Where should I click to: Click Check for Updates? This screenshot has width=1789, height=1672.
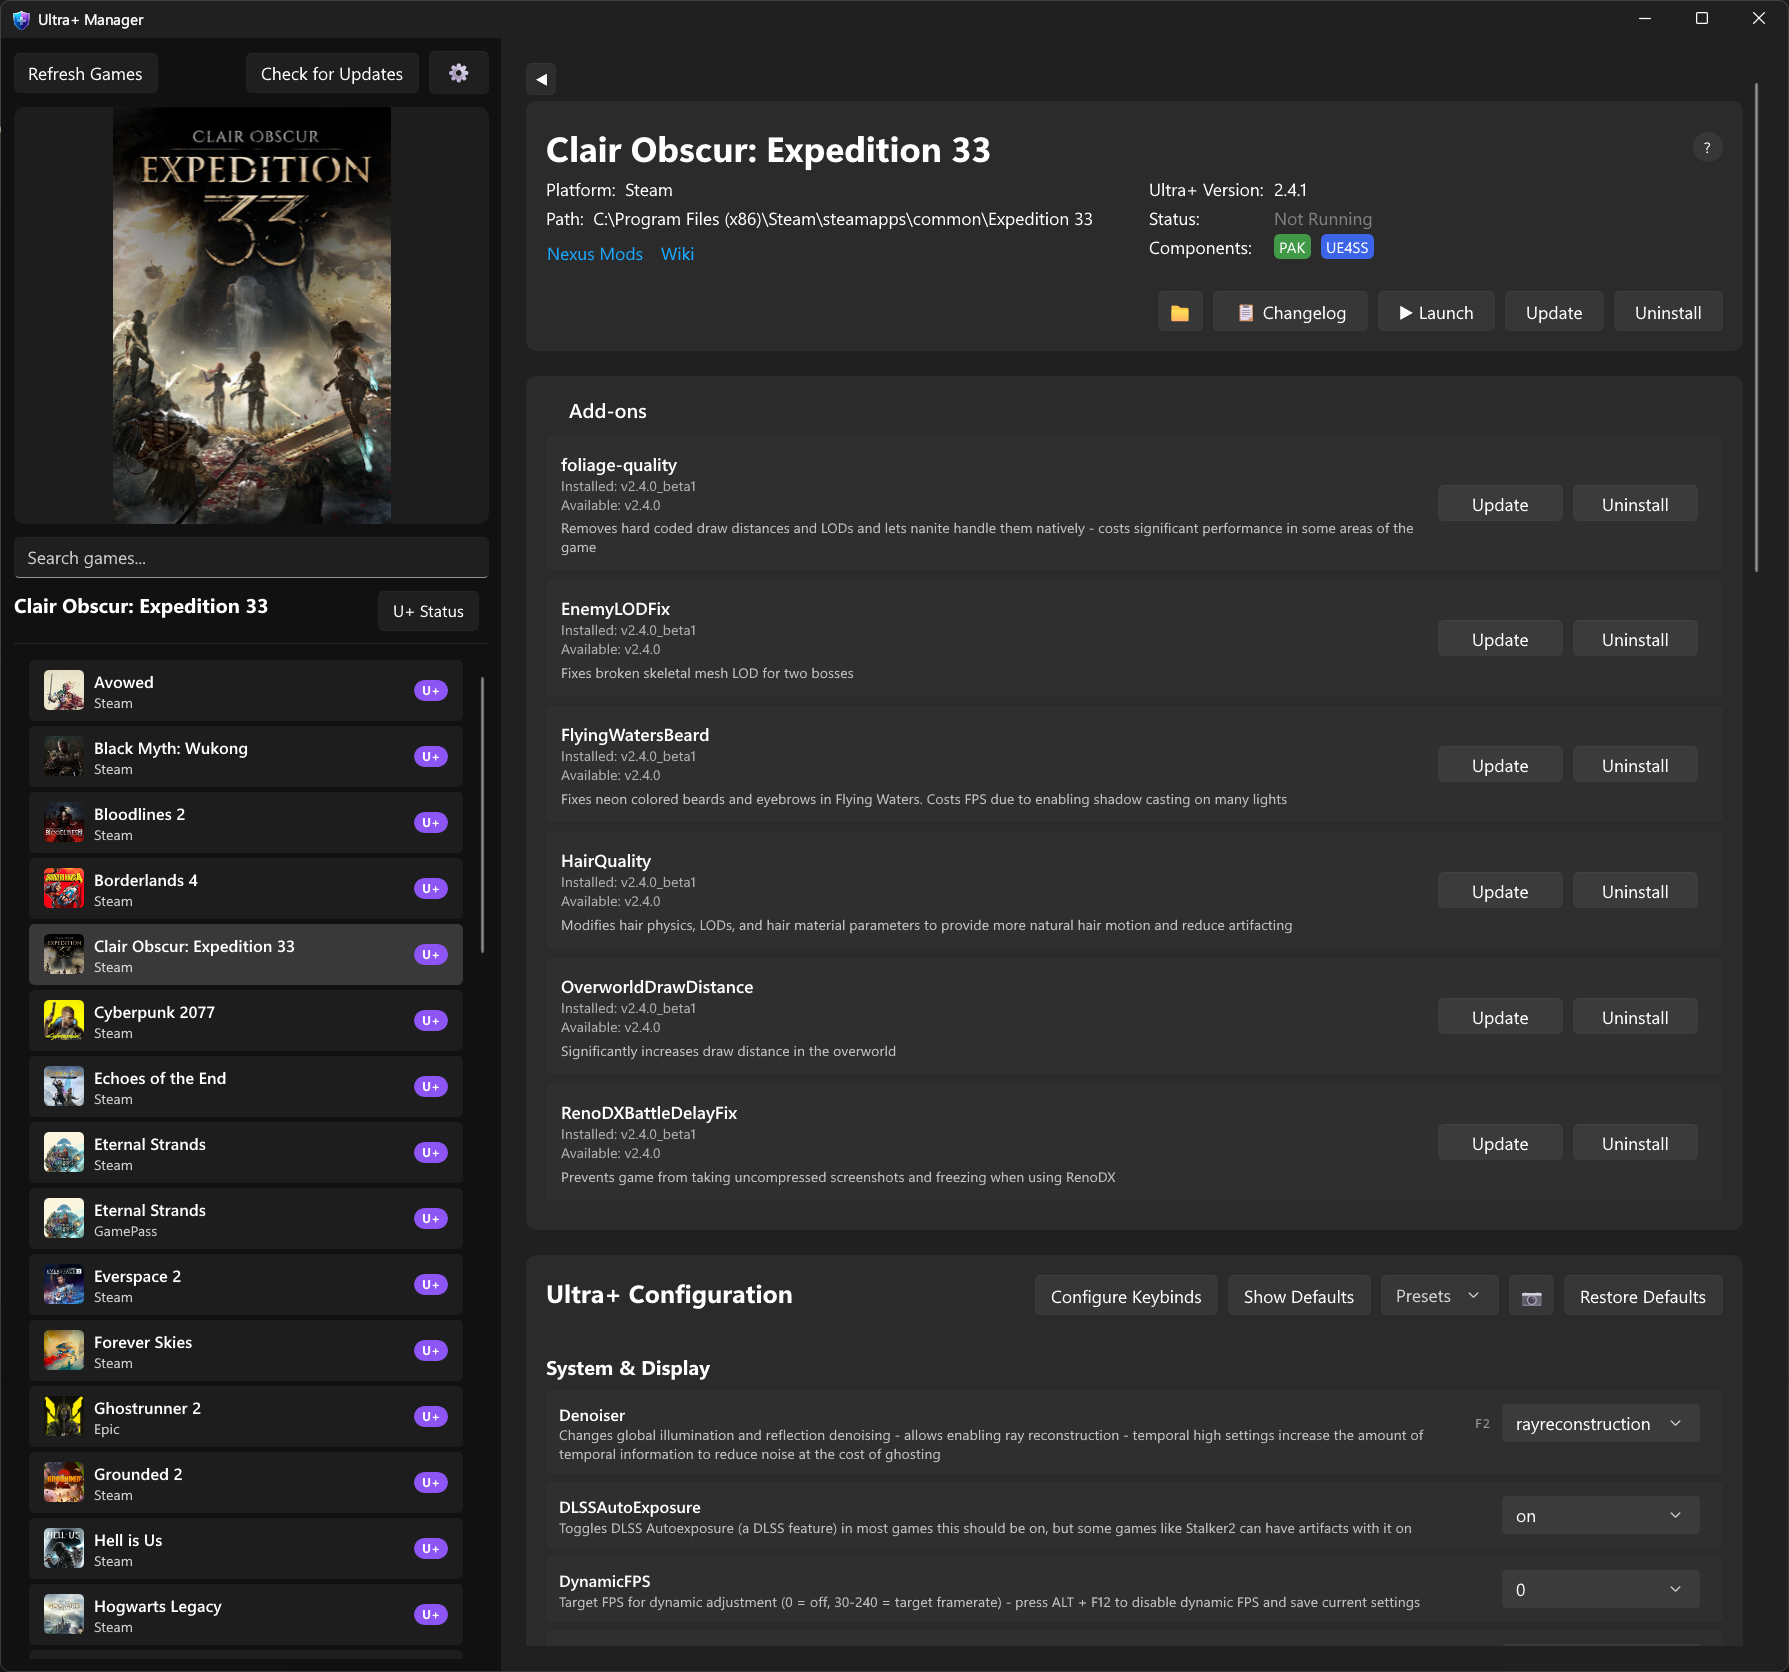[331, 72]
